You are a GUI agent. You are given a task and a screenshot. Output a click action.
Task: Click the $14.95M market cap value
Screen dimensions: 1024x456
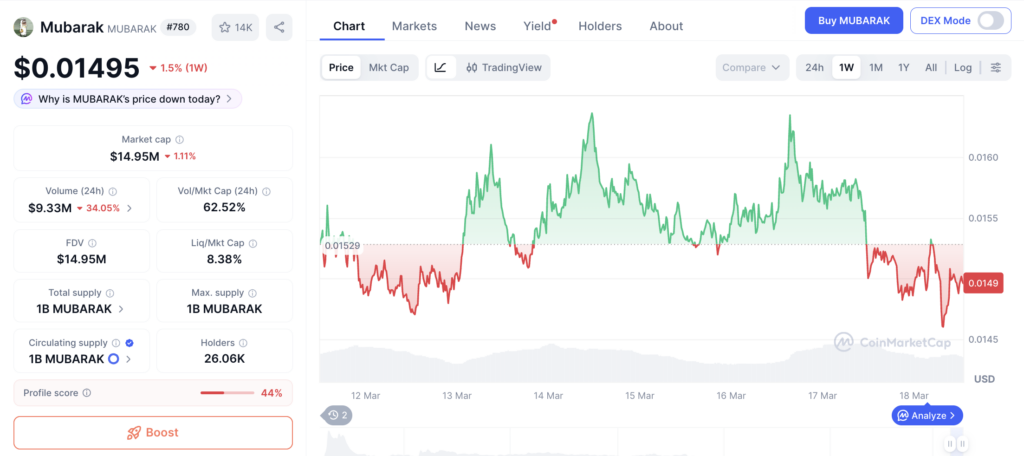[134, 156]
